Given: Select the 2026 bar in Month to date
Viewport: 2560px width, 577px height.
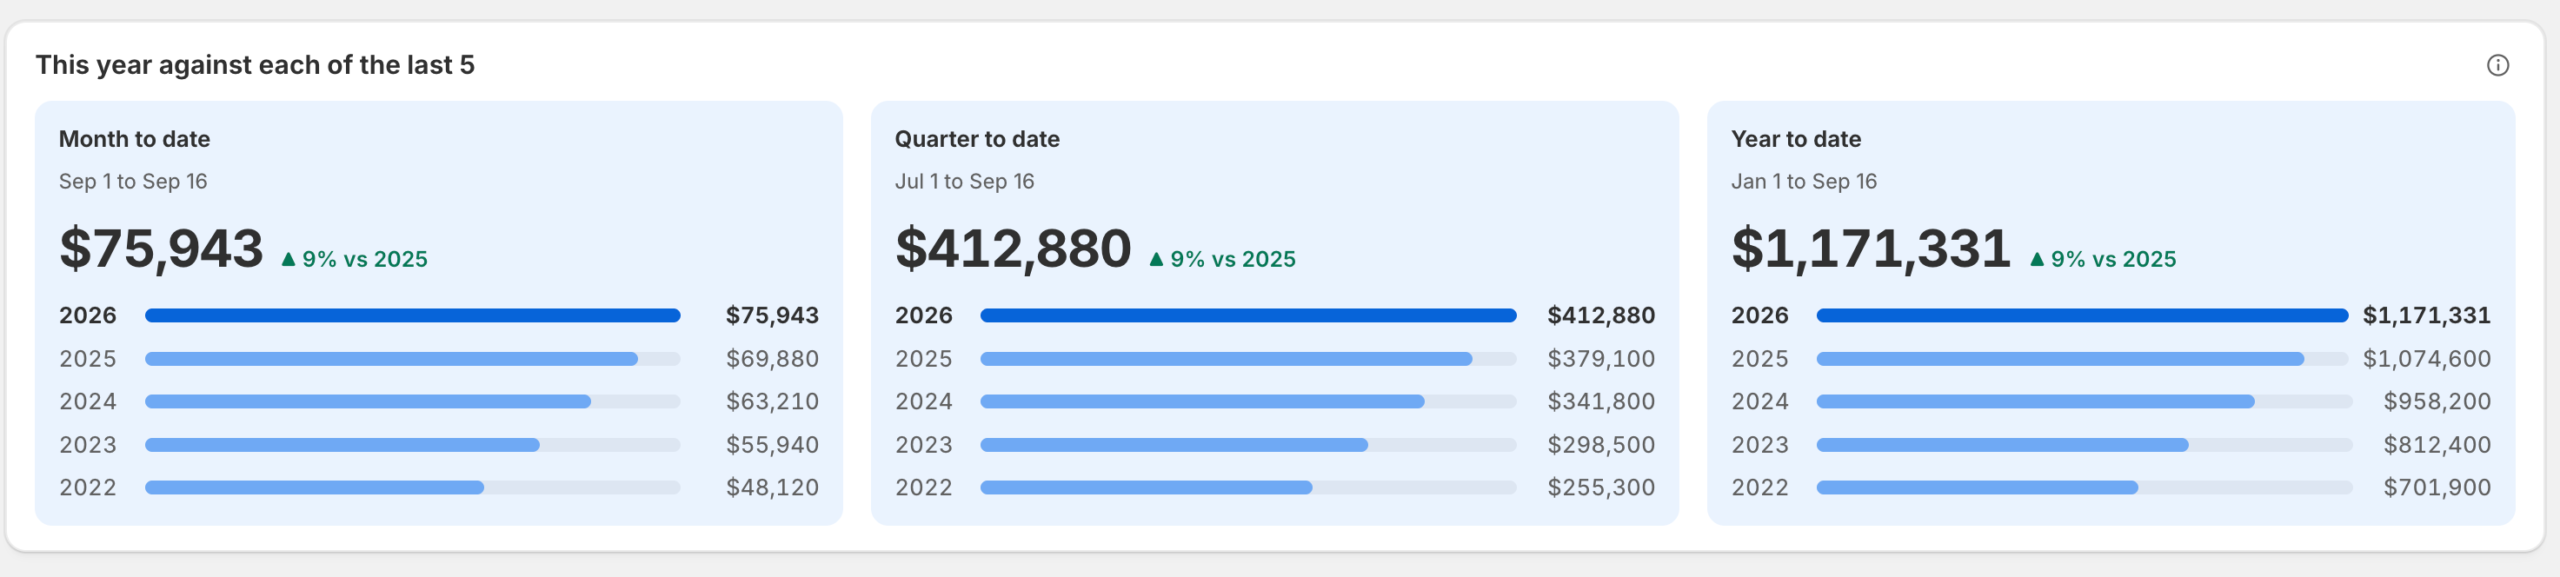Looking at the screenshot, I should click(413, 315).
